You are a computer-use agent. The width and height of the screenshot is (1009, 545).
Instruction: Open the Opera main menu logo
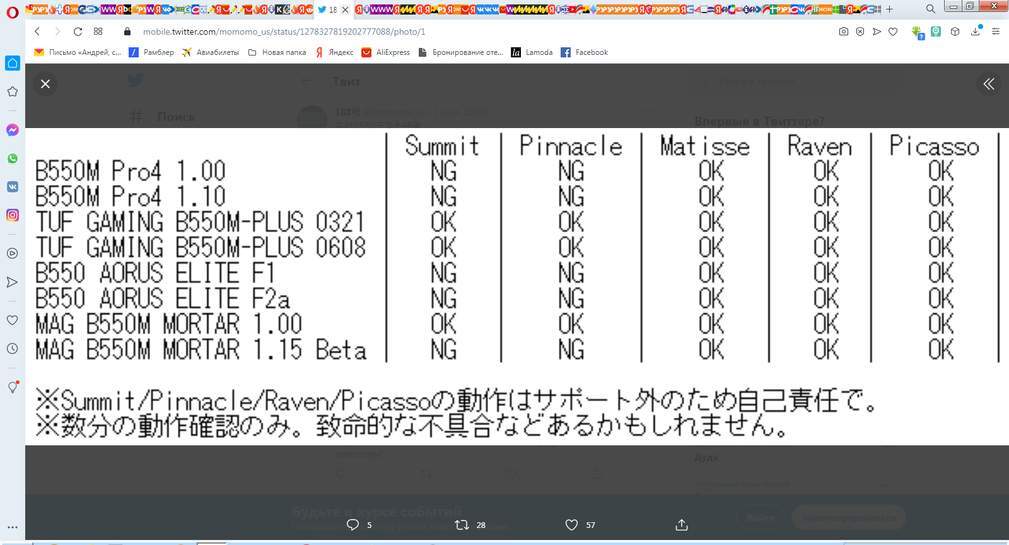[11, 12]
